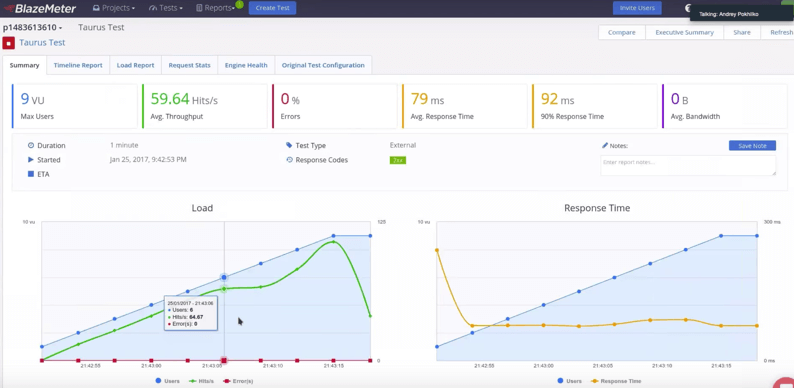Screen dimensions: 794x388
Task: Open the Reports dropdown menu
Action: click(215, 8)
